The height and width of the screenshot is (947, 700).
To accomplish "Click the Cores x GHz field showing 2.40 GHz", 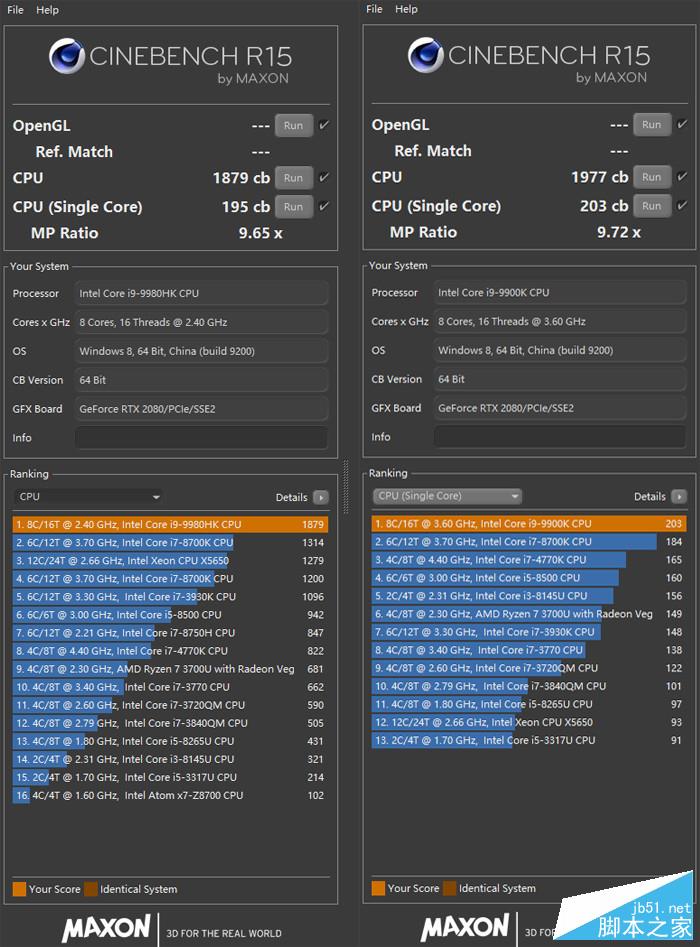I will 201,323.
